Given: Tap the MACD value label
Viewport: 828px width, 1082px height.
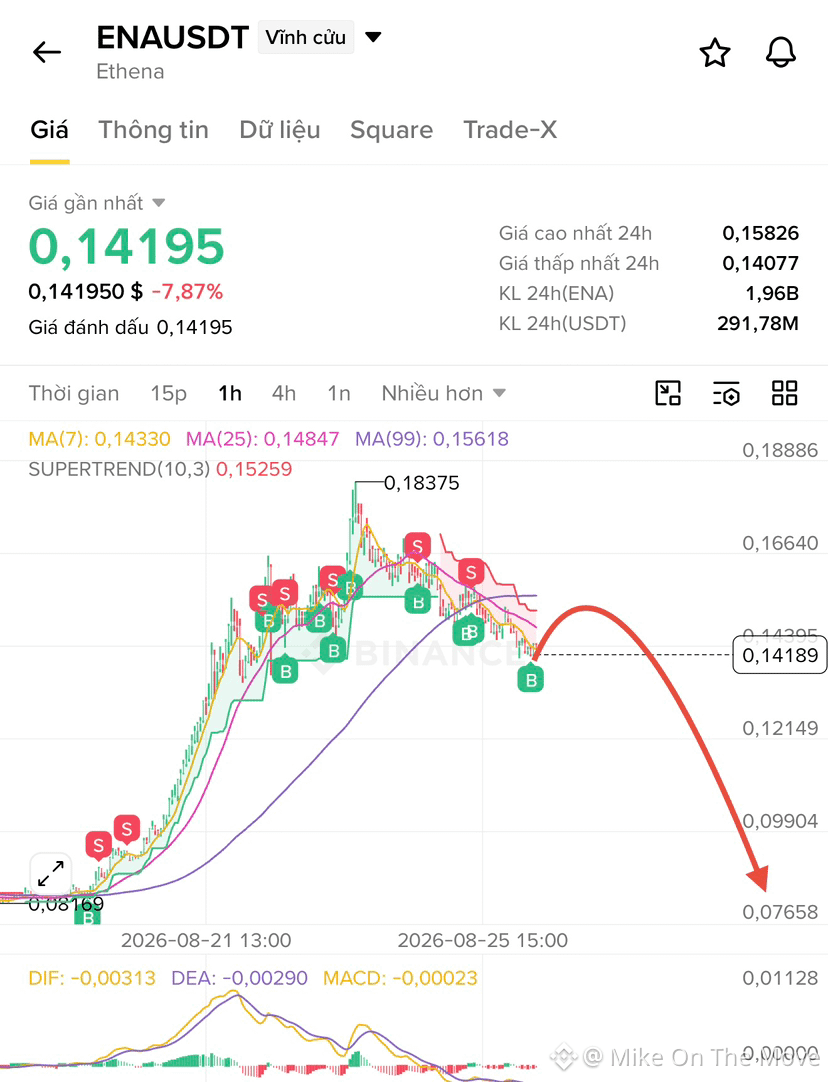Looking at the screenshot, I should pyautogui.click(x=400, y=978).
